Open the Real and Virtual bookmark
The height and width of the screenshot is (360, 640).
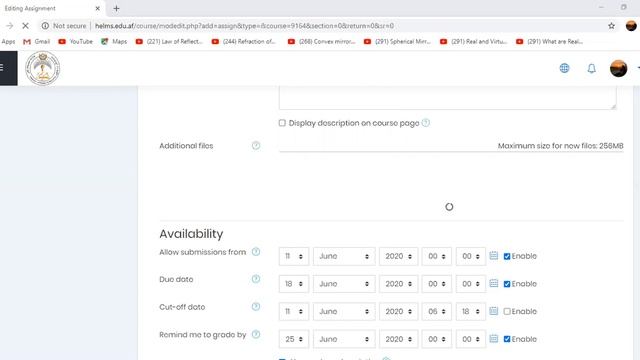pos(473,42)
